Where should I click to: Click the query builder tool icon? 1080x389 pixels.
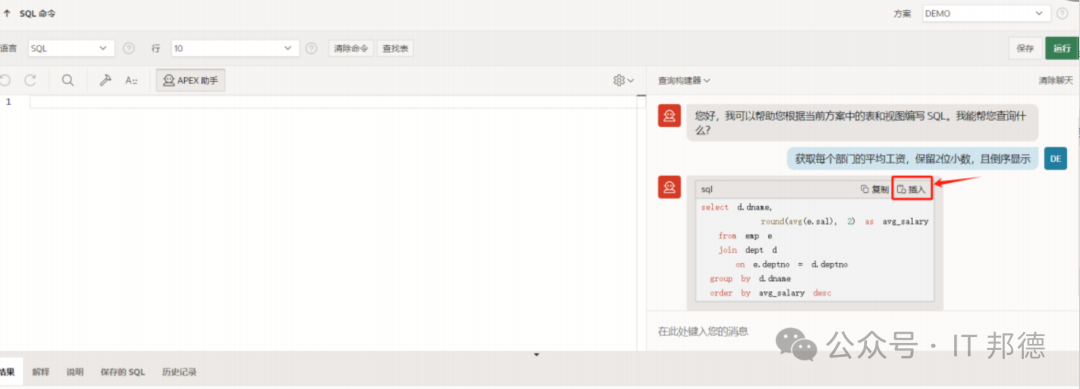pos(105,81)
